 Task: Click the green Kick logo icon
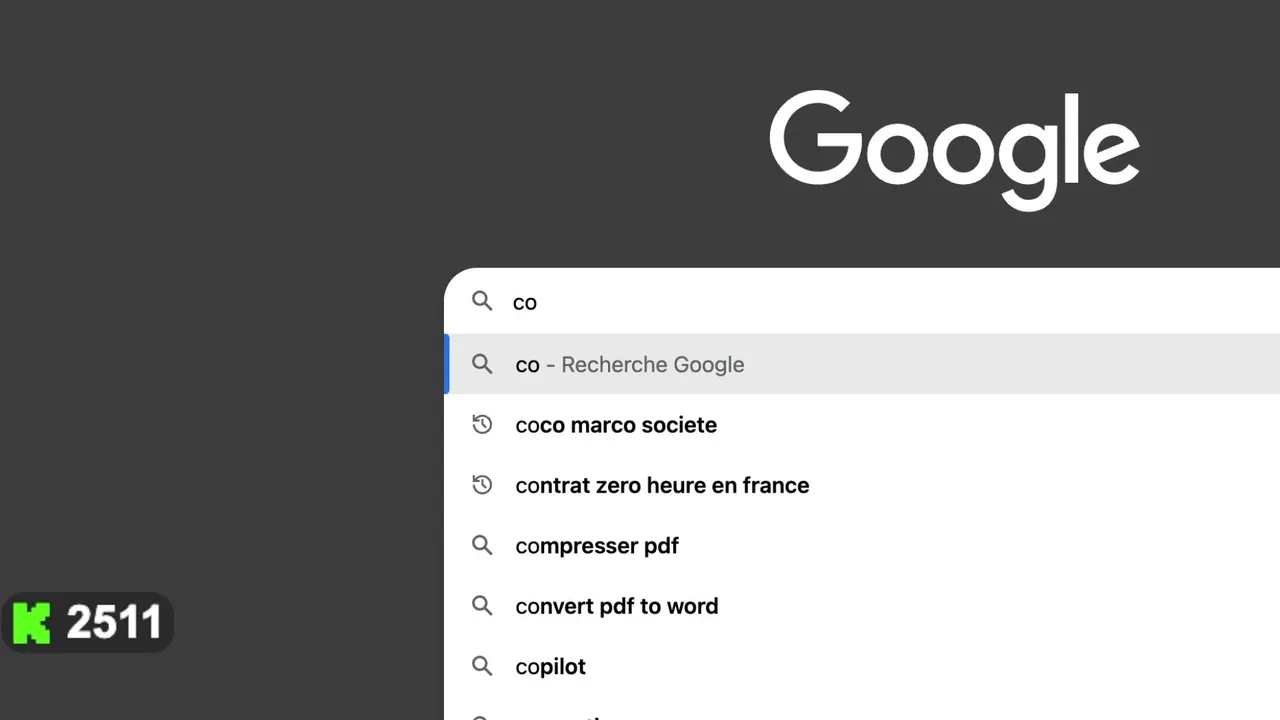tap(32, 623)
